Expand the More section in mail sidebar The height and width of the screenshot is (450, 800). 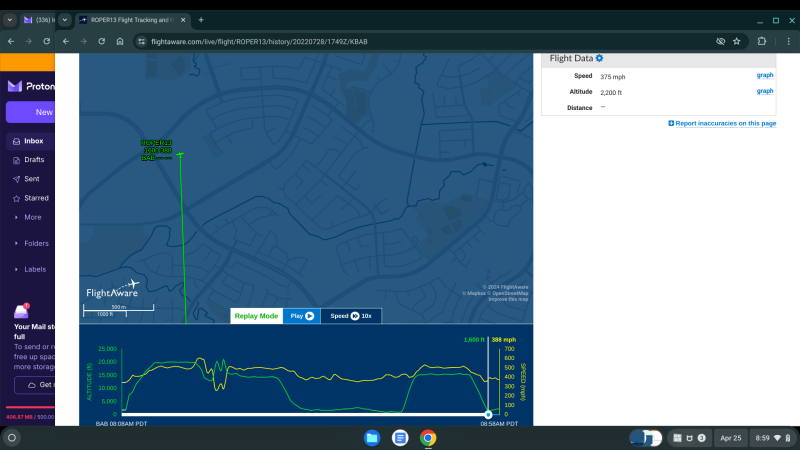point(32,217)
